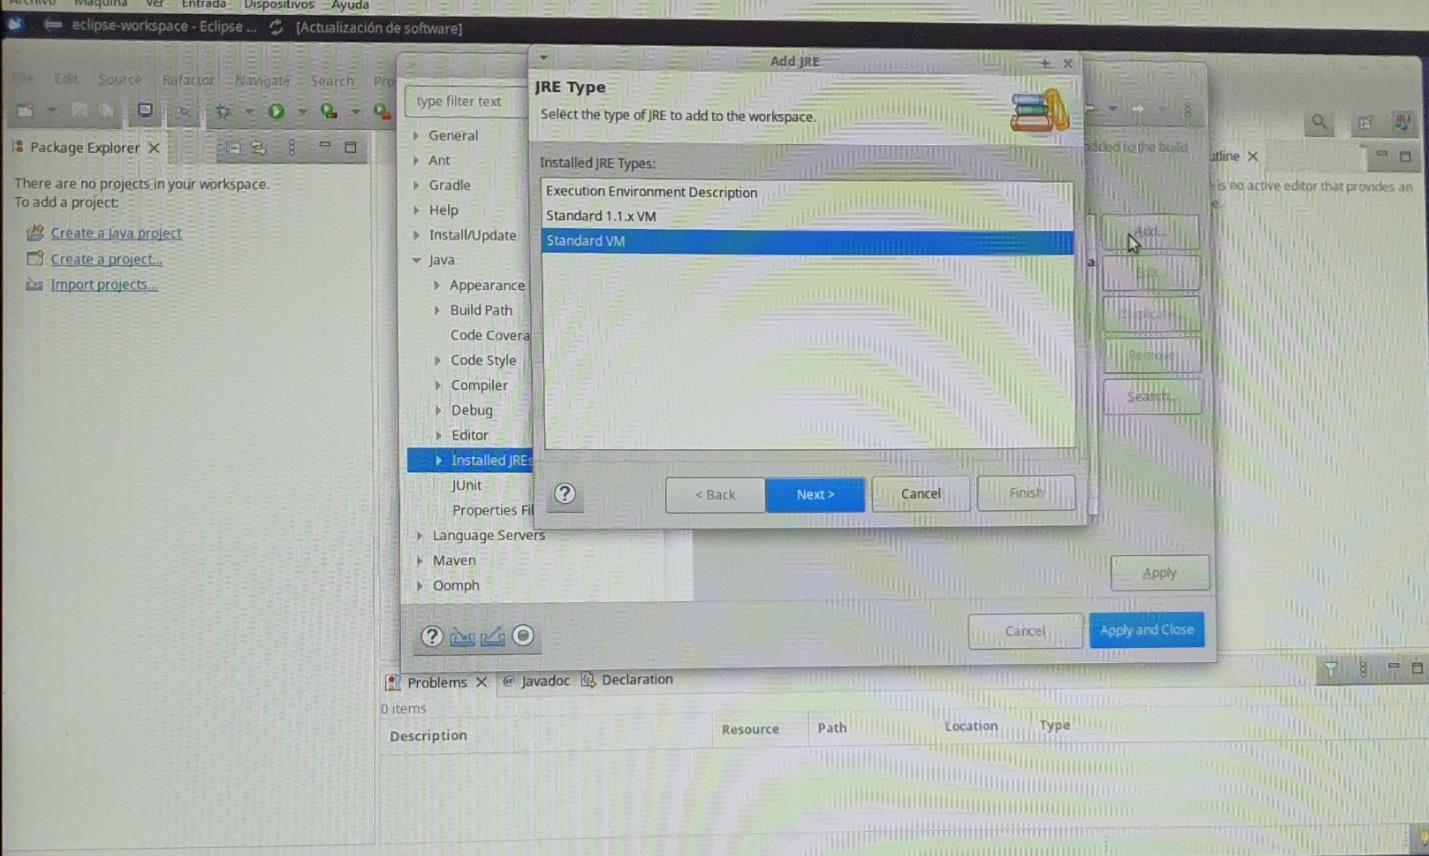This screenshot has height=856, width=1429.
Task: Click the green Run button icon
Action: click(276, 111)
